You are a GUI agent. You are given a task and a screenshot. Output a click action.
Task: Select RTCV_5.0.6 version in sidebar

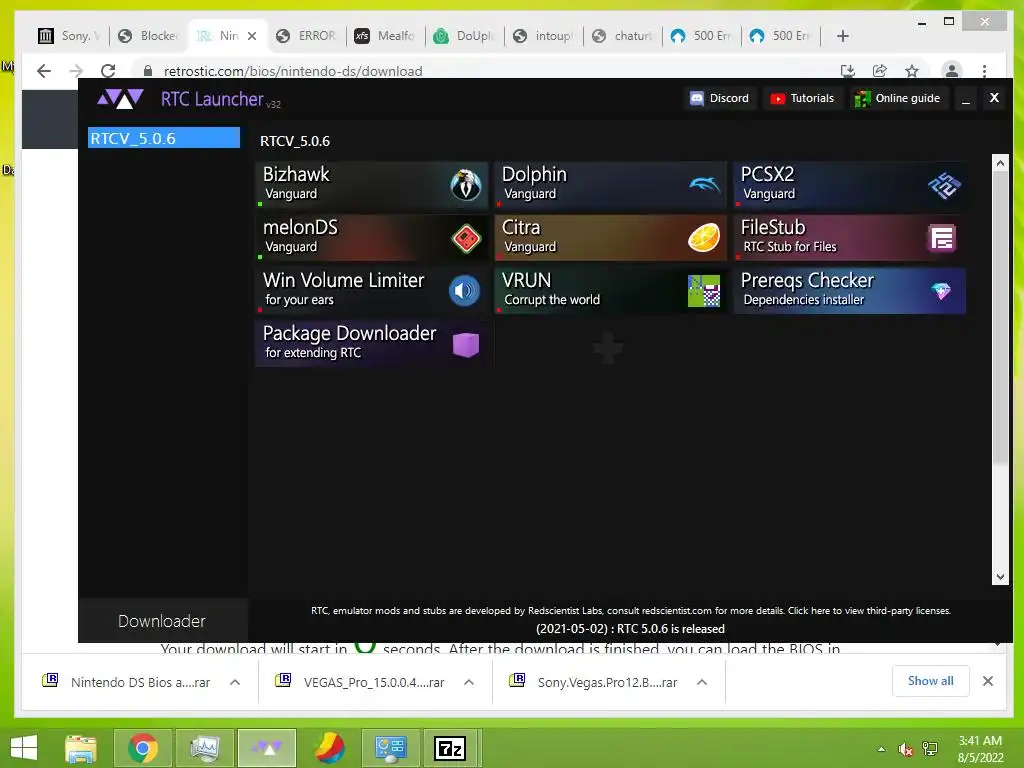click(x=164, y=138)
